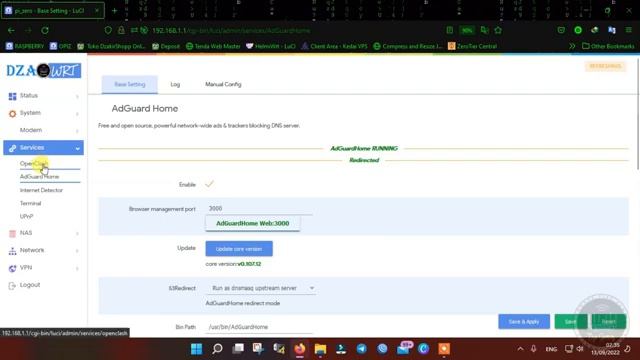This screenshot has width=640, height=360.
Task: Click the 90% zoom level badge
Action: point(467,30)
